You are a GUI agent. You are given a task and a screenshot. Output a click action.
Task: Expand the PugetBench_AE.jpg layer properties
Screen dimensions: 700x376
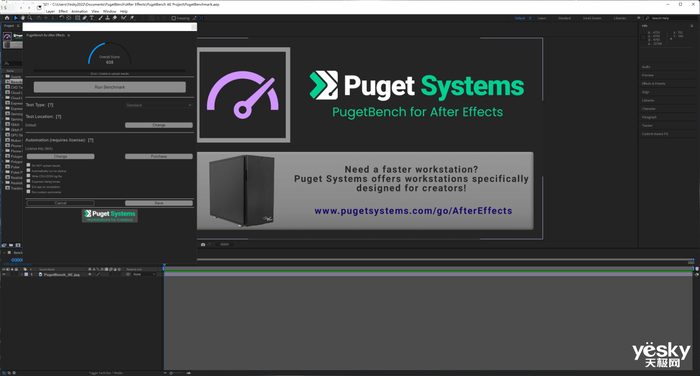pos(22,274)
